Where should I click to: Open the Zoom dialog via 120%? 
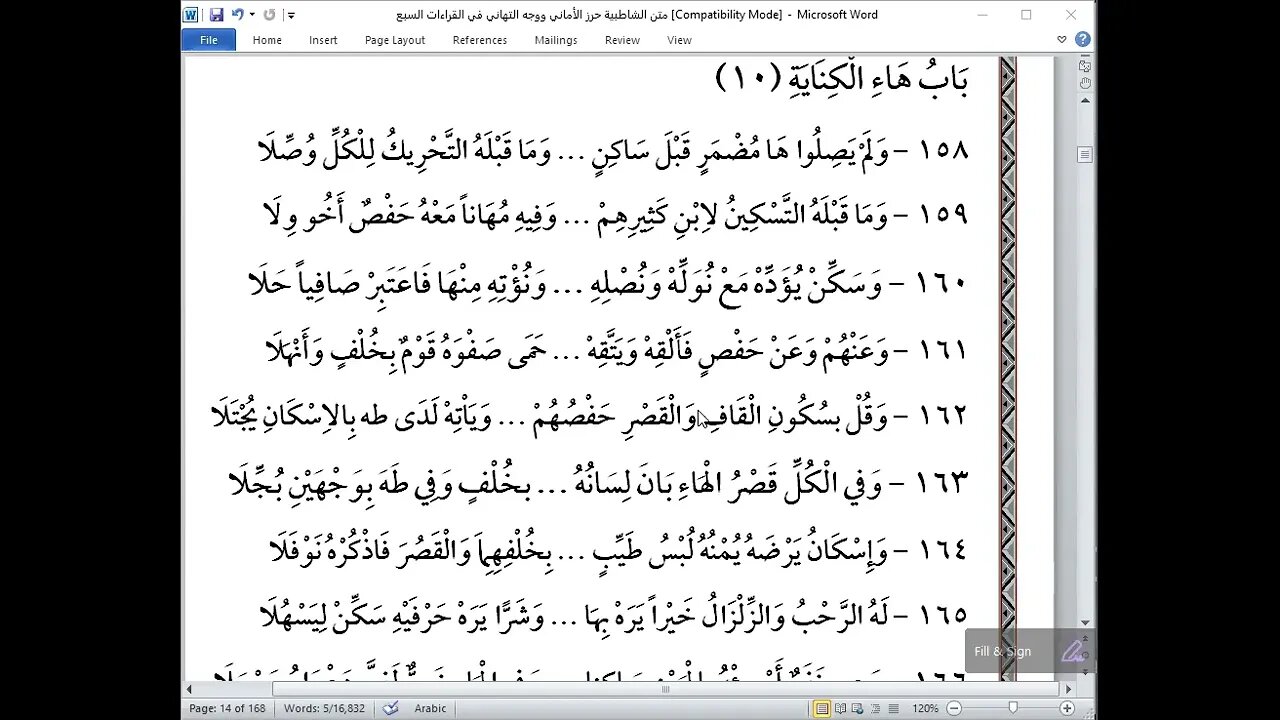[x=925, y=708]
